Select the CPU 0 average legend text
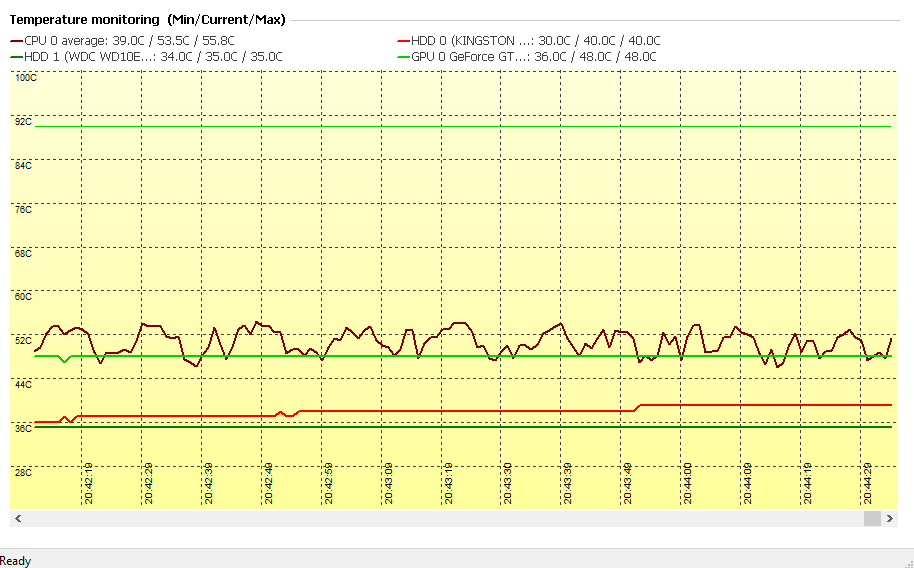914x568 pixels. pos(129,41)
